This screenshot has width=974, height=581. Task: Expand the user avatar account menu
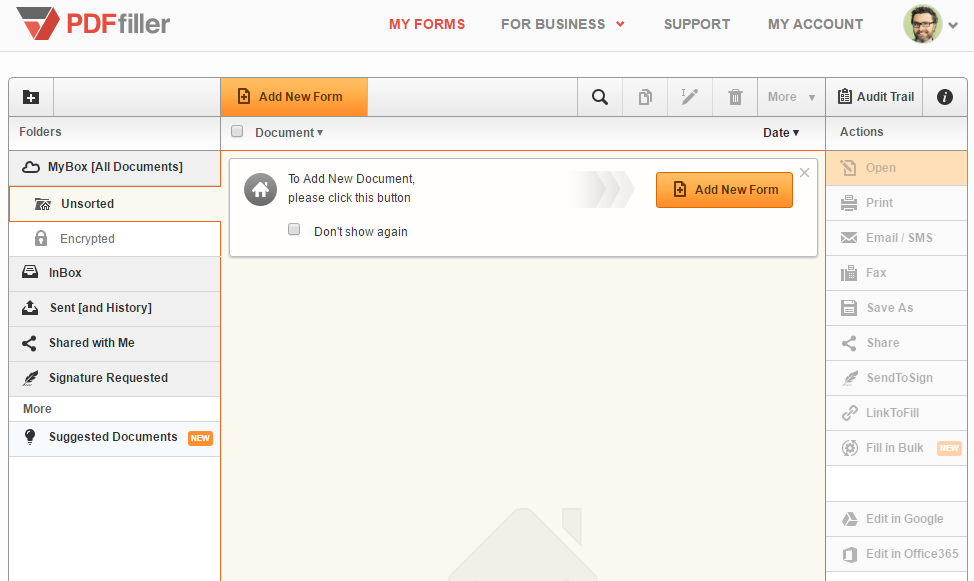(930, 24)
